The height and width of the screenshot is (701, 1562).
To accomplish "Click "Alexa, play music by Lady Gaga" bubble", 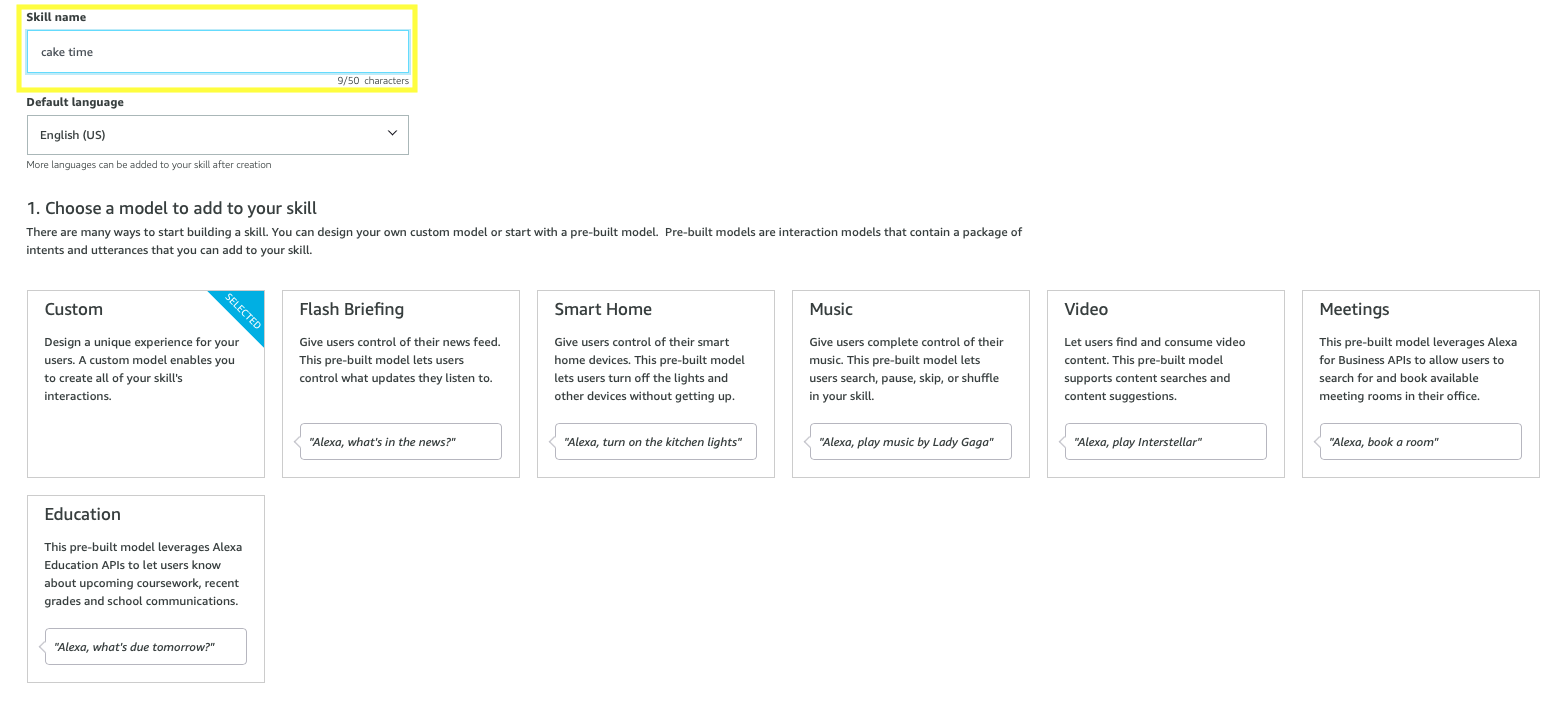I will pos(910,442).
